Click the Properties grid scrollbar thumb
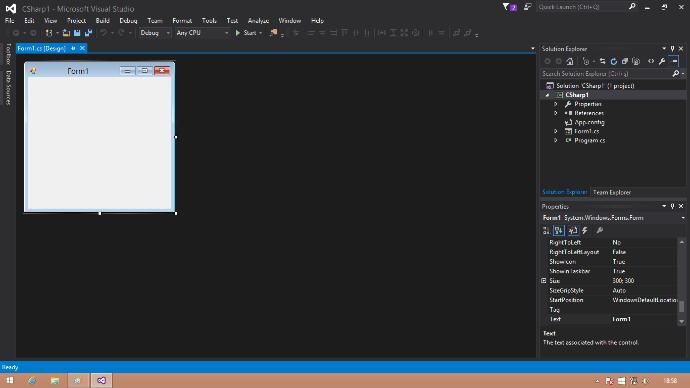The image size is (690, 388). [682, 306]
